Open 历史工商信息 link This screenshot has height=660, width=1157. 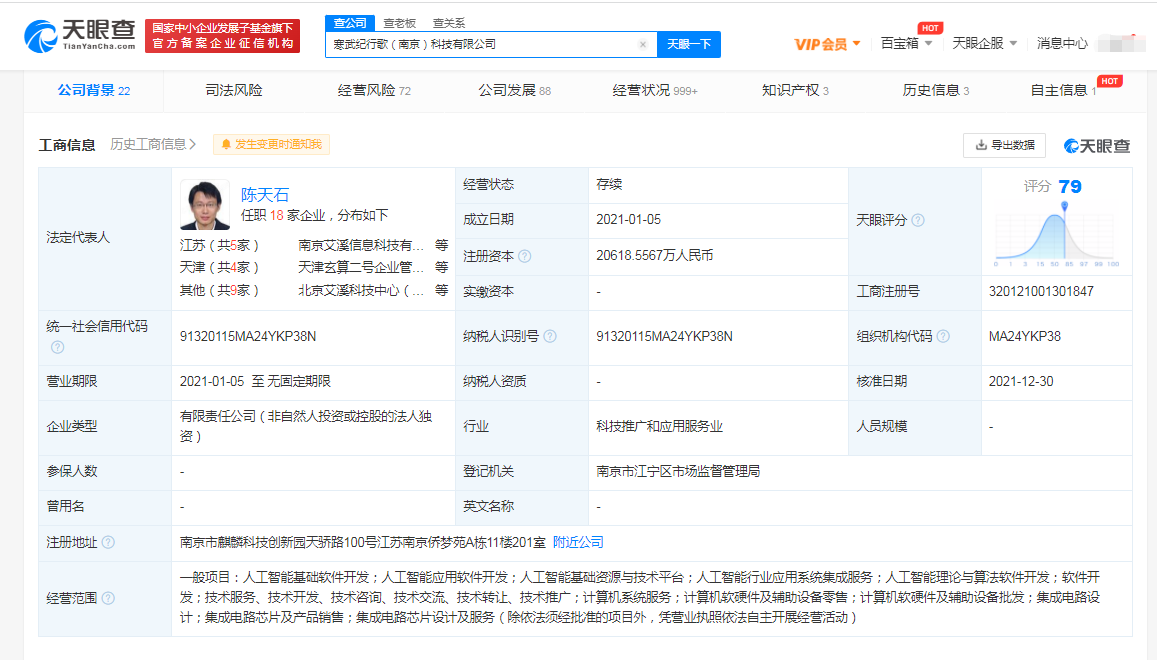153,144
